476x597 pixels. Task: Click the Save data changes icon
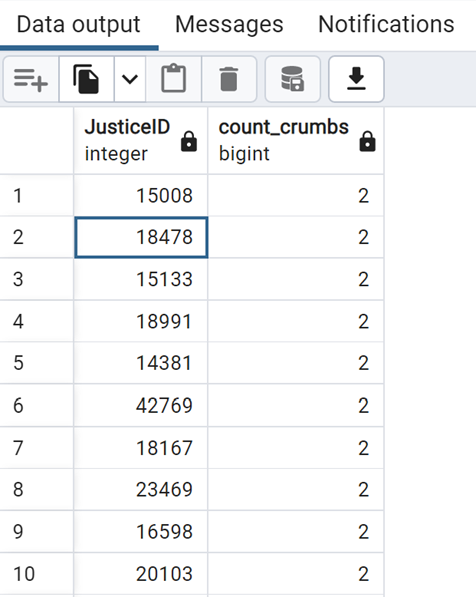(292, 79)
